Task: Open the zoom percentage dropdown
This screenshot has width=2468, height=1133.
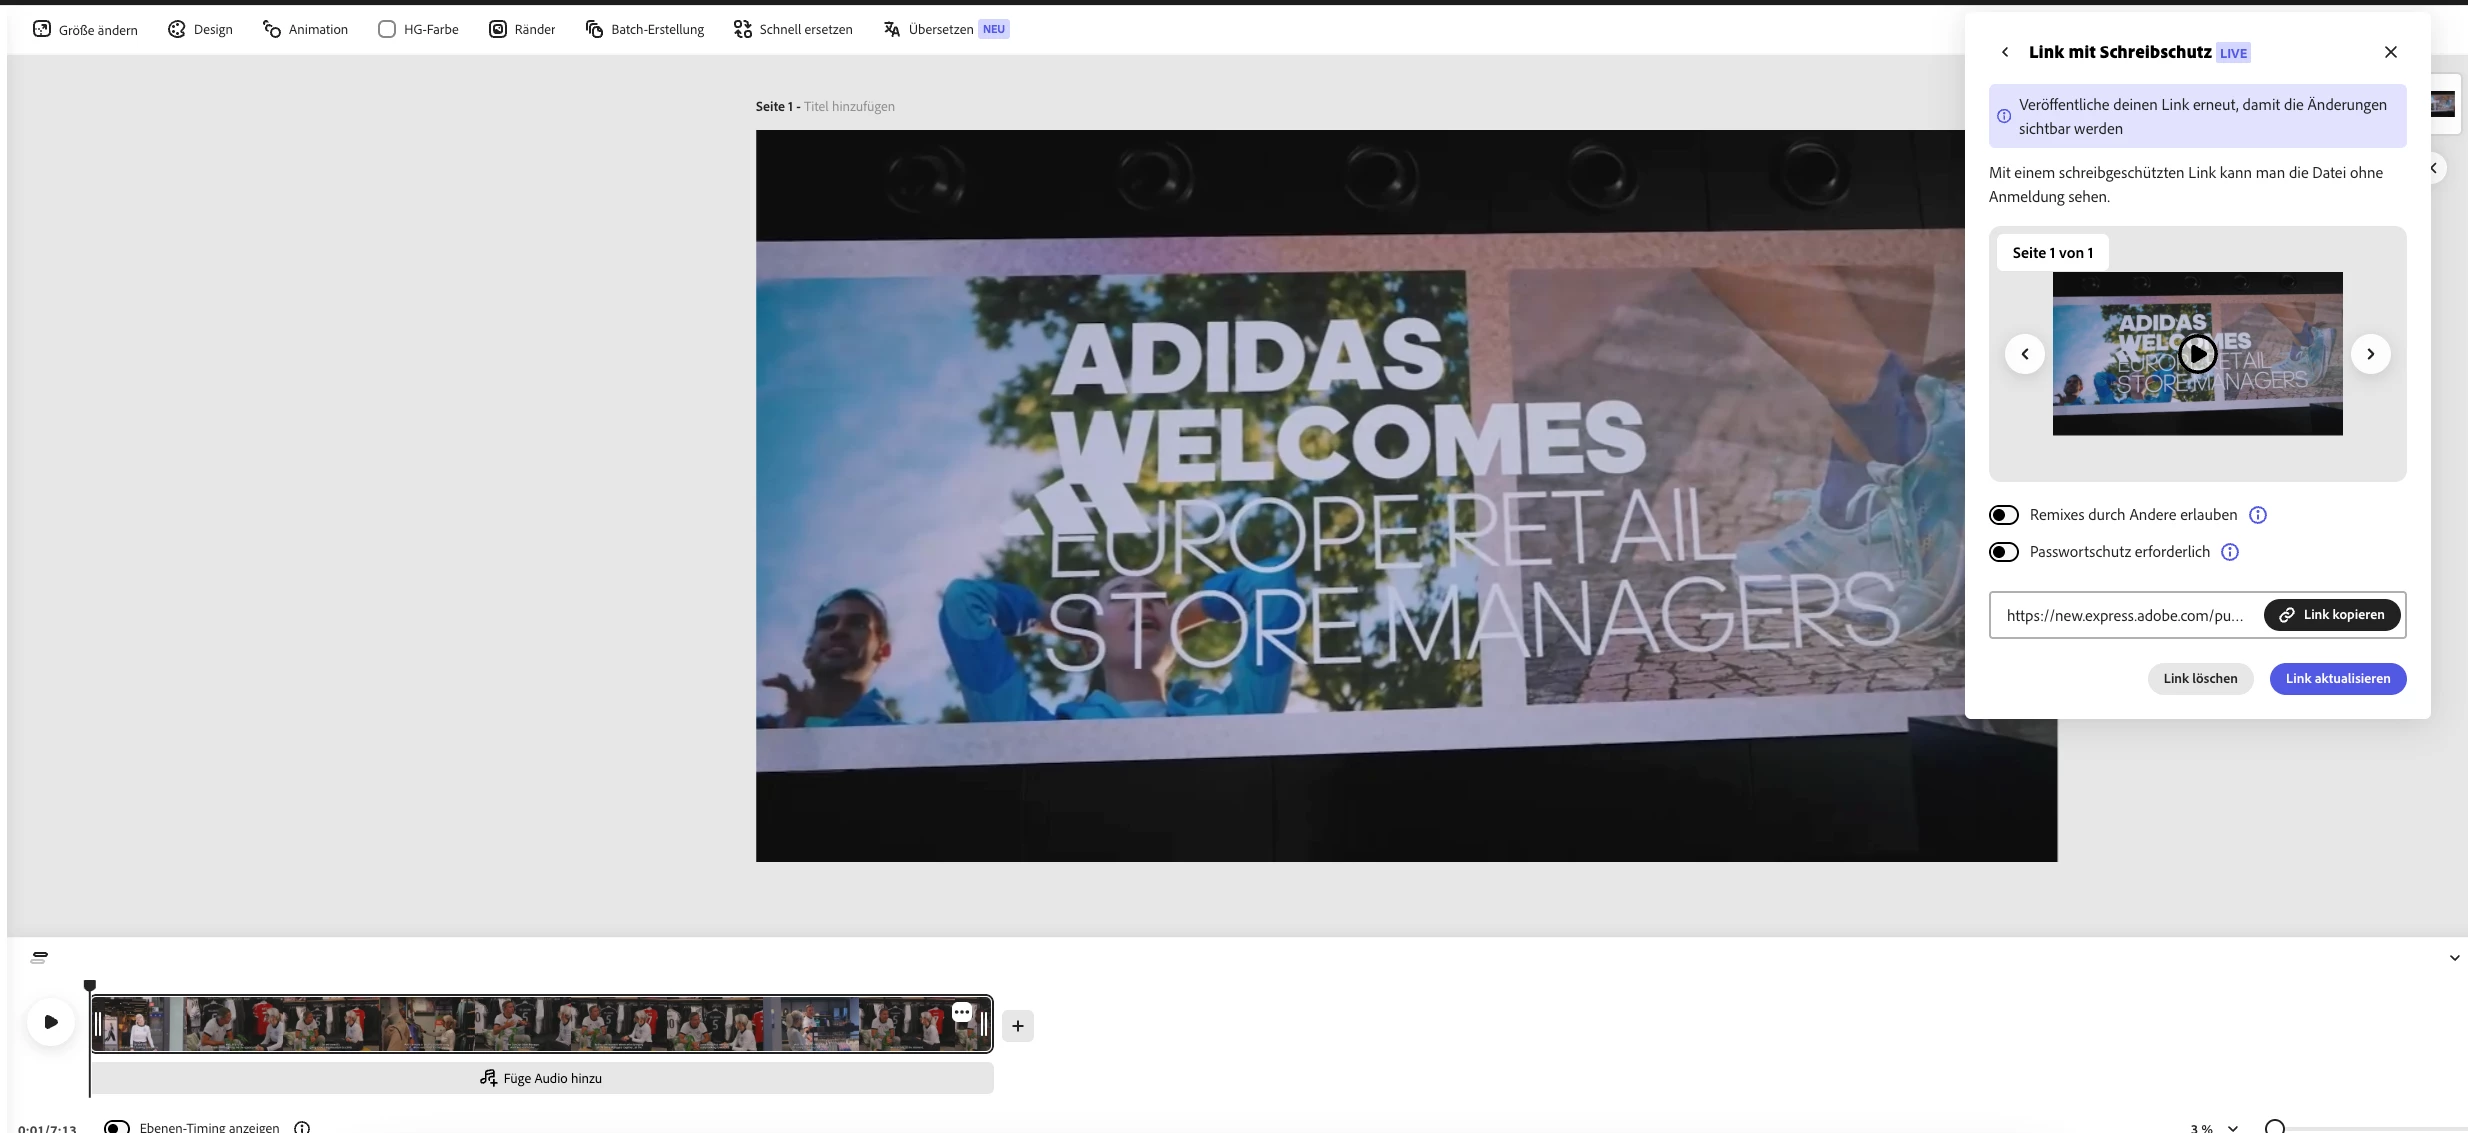Action: 2233,1128
